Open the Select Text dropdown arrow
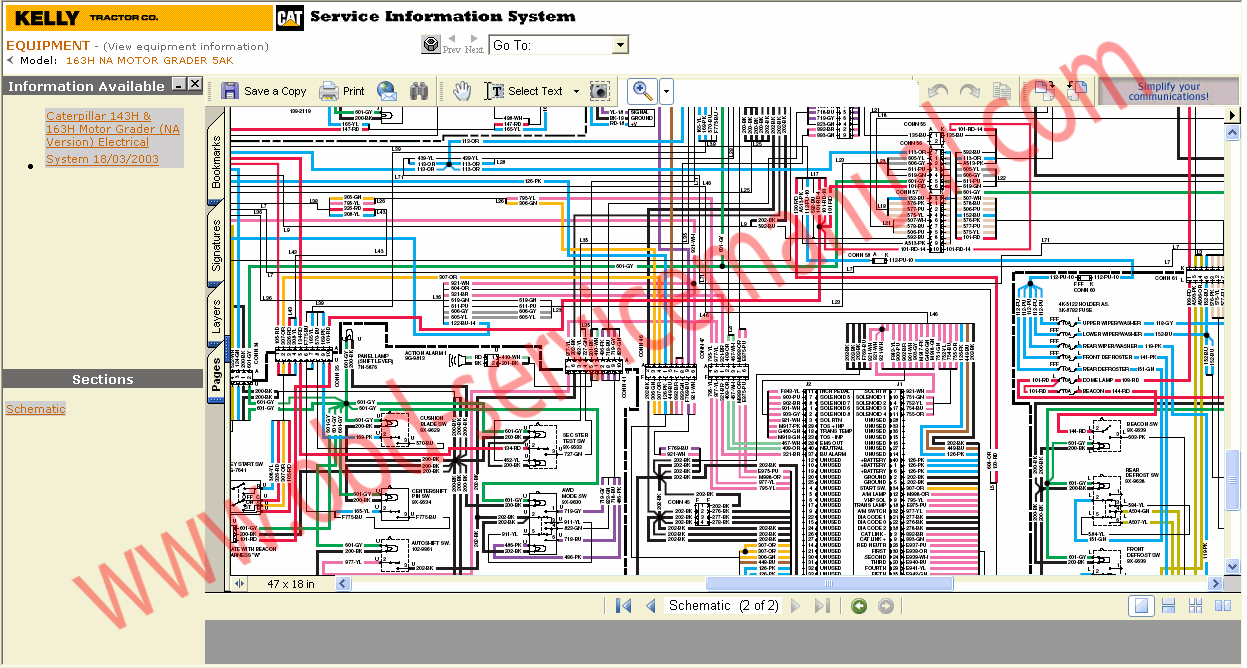The width and height of the screenshot is (1247, 668). (x=576, y=91)
